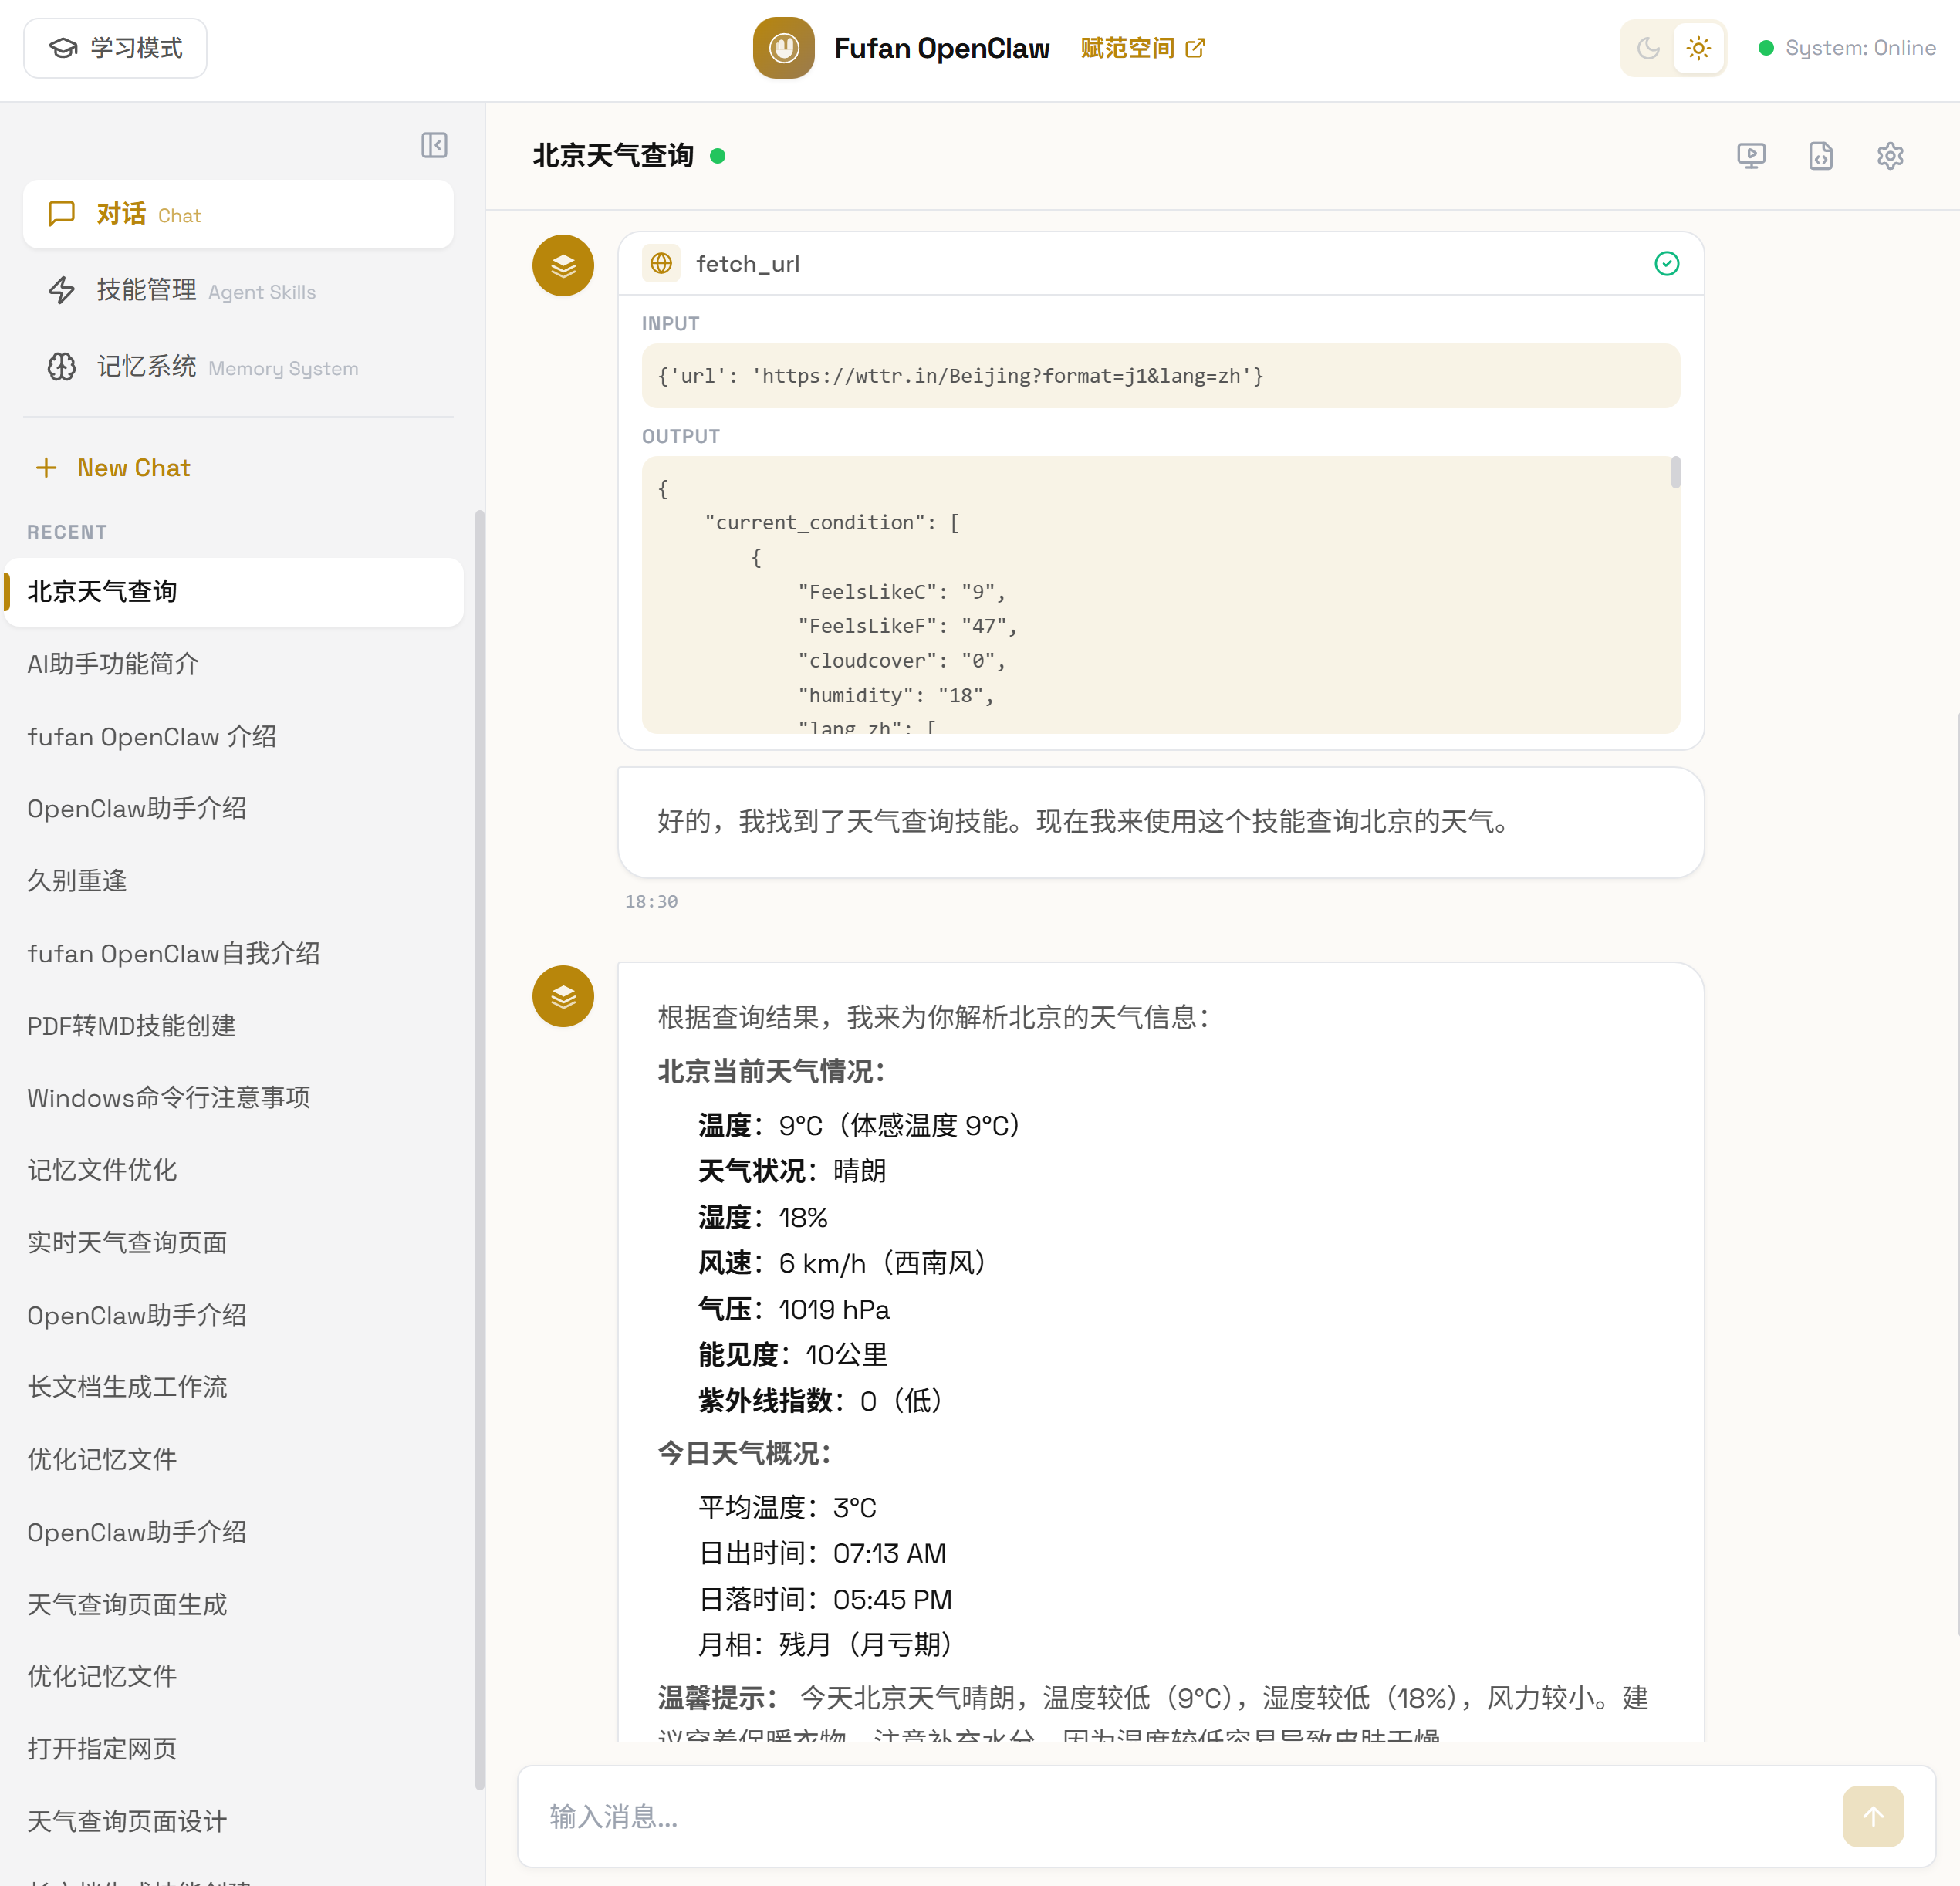This screenshot has height=1886, width=1960.
Task: Click the send message arrow button
Action: coord(1873,1816)
